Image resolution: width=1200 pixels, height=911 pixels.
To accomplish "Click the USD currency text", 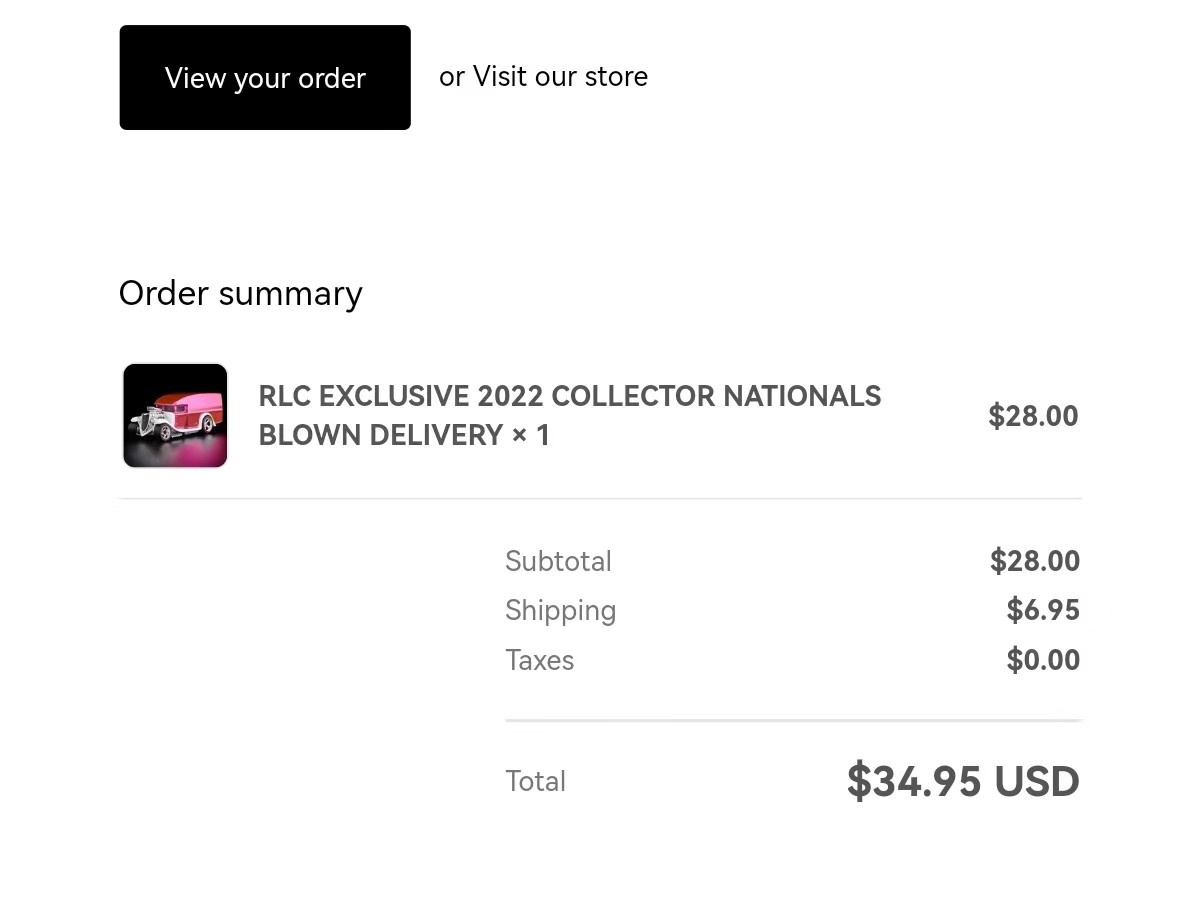I will pos(1037,781).
